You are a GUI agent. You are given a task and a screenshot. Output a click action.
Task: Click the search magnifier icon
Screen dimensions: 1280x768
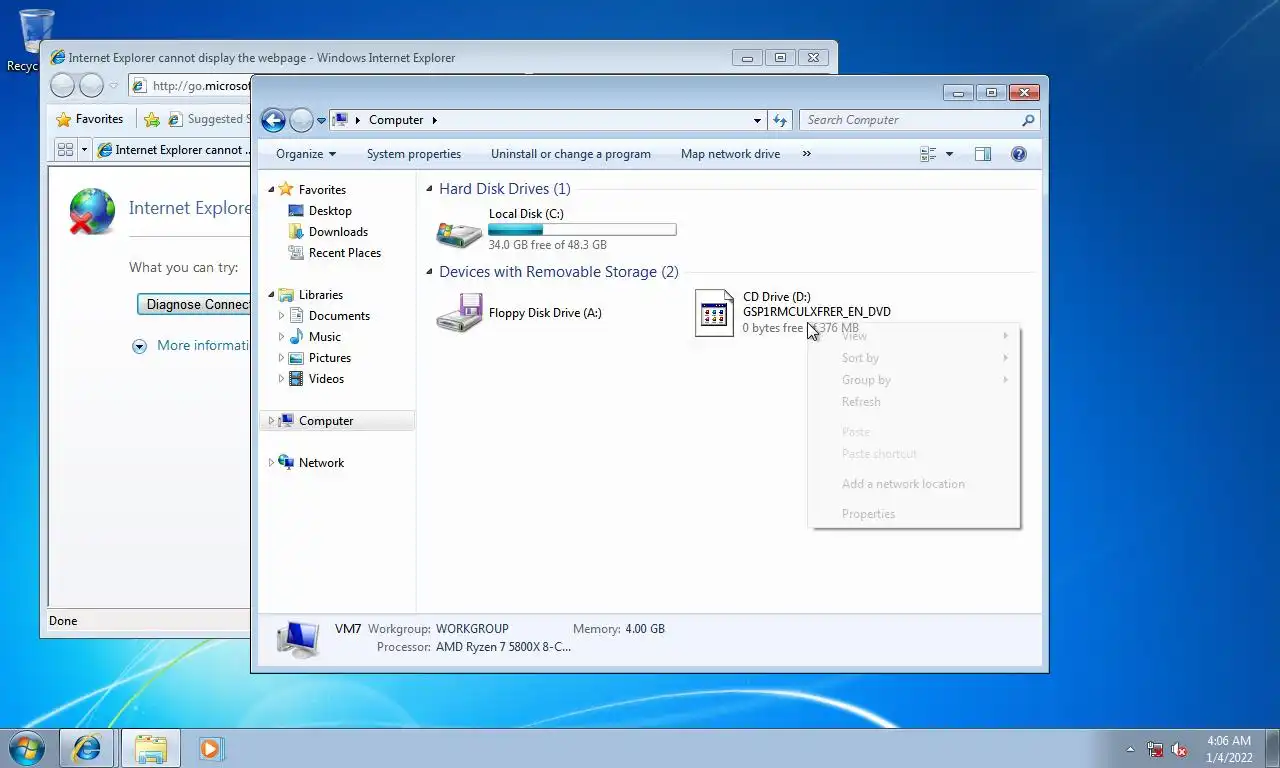pos(1028,120)
